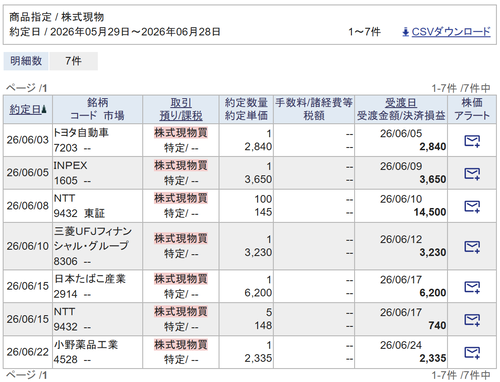Sort table by 約定日 column
500x382 pixels.
point(25,109)
